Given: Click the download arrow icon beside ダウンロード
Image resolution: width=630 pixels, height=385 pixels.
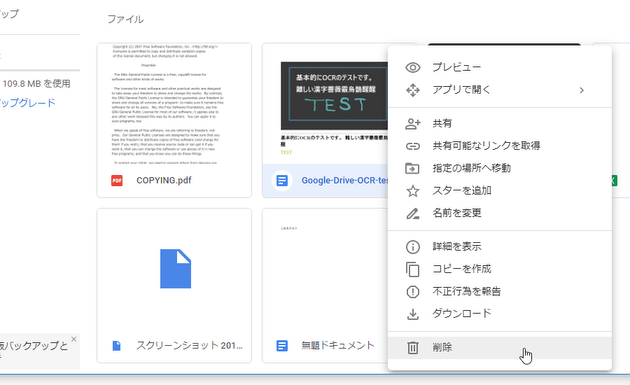Looking at the screenshot, I should coord(413,314).
